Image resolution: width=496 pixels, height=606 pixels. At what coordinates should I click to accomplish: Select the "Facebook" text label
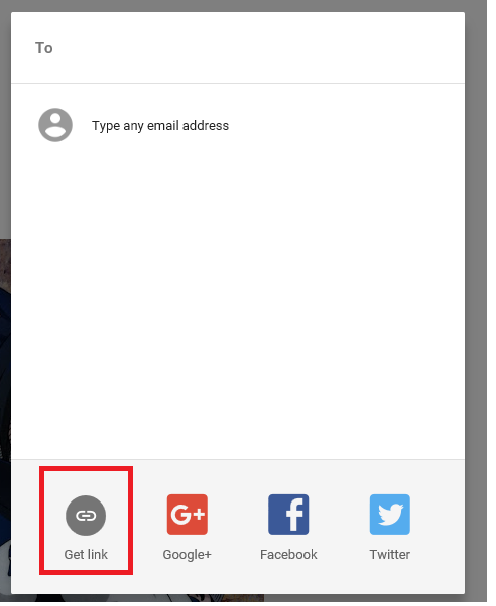click(288, 554)
